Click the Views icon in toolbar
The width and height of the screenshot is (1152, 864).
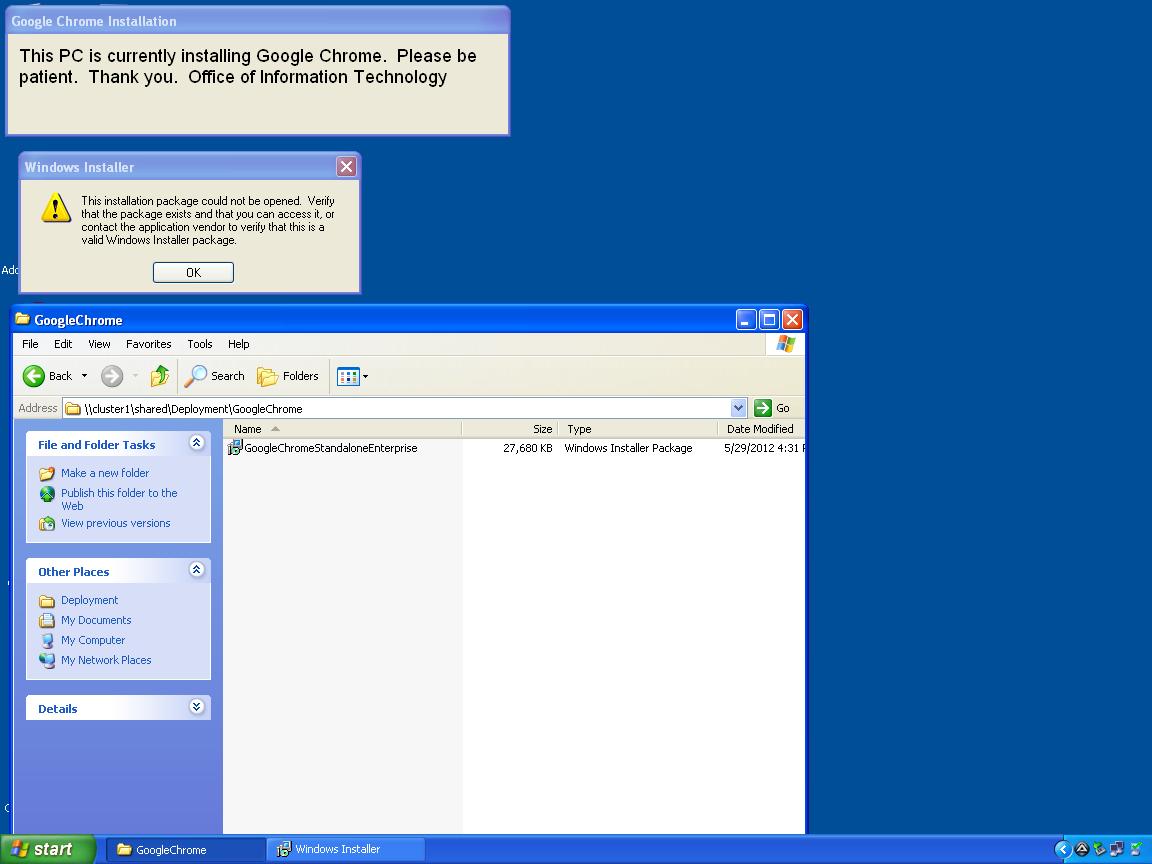pyautogui.click(x=348, y=376)
